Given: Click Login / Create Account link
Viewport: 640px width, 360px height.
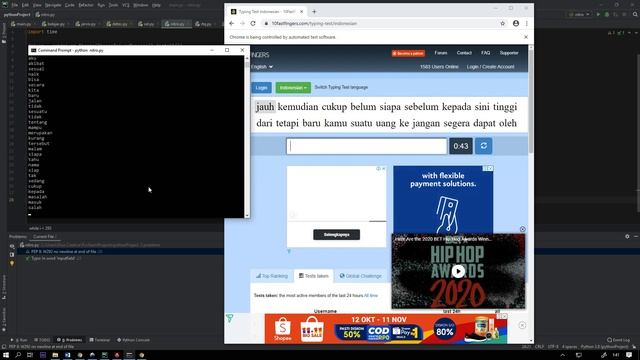Looking at the screenshot, I should [x=490, y=67].
